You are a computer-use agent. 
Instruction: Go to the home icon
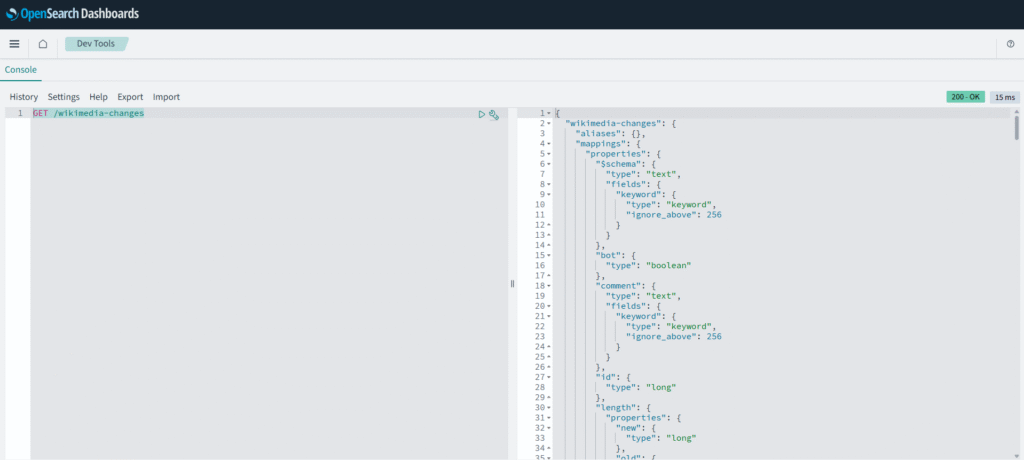(42, 44)
